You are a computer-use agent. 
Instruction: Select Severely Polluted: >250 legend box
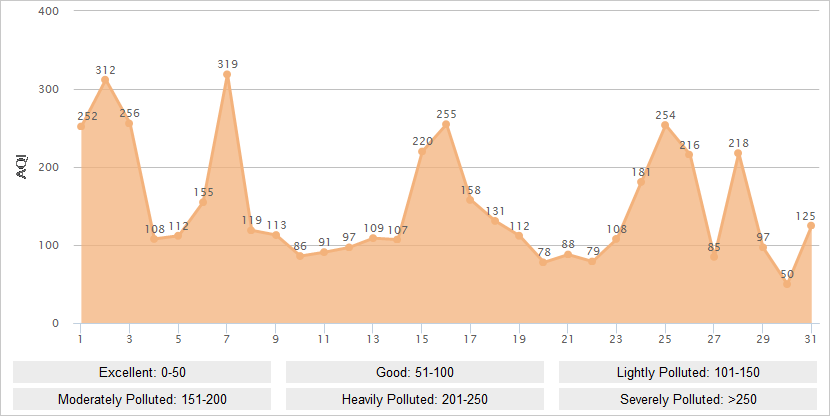(688, 399)
